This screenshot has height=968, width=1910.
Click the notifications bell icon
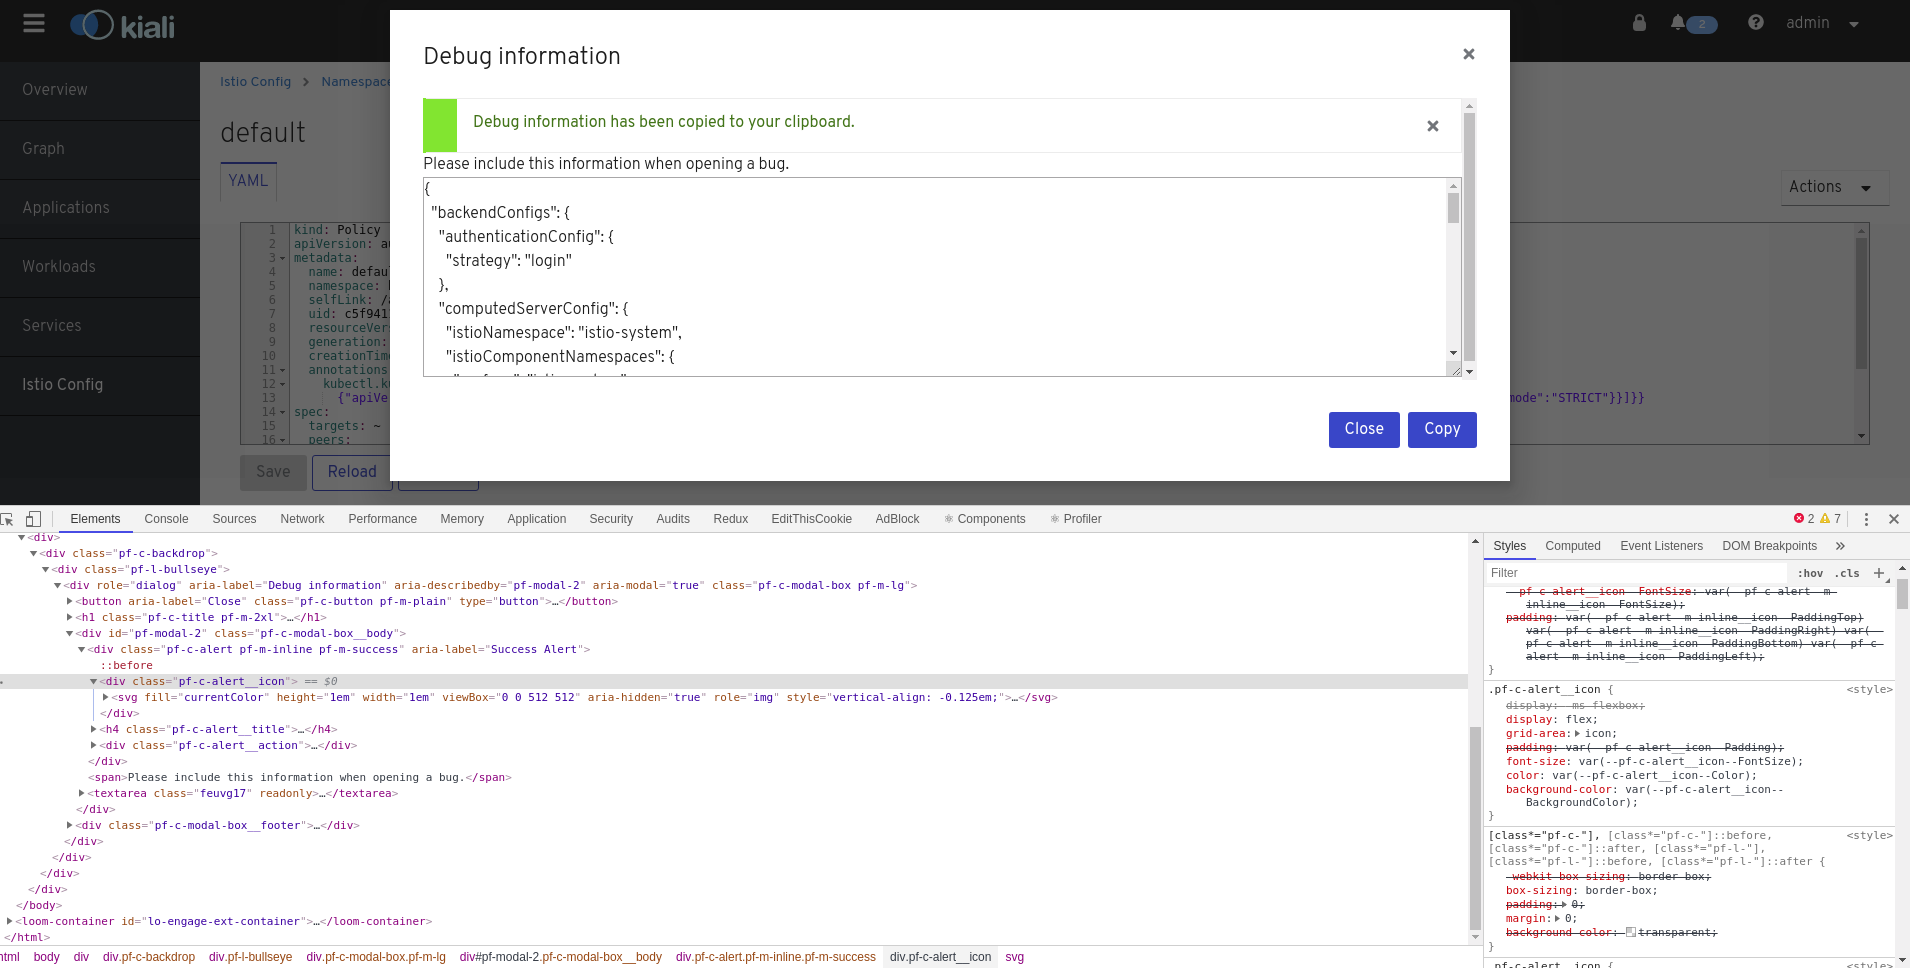coord(1677,22)
